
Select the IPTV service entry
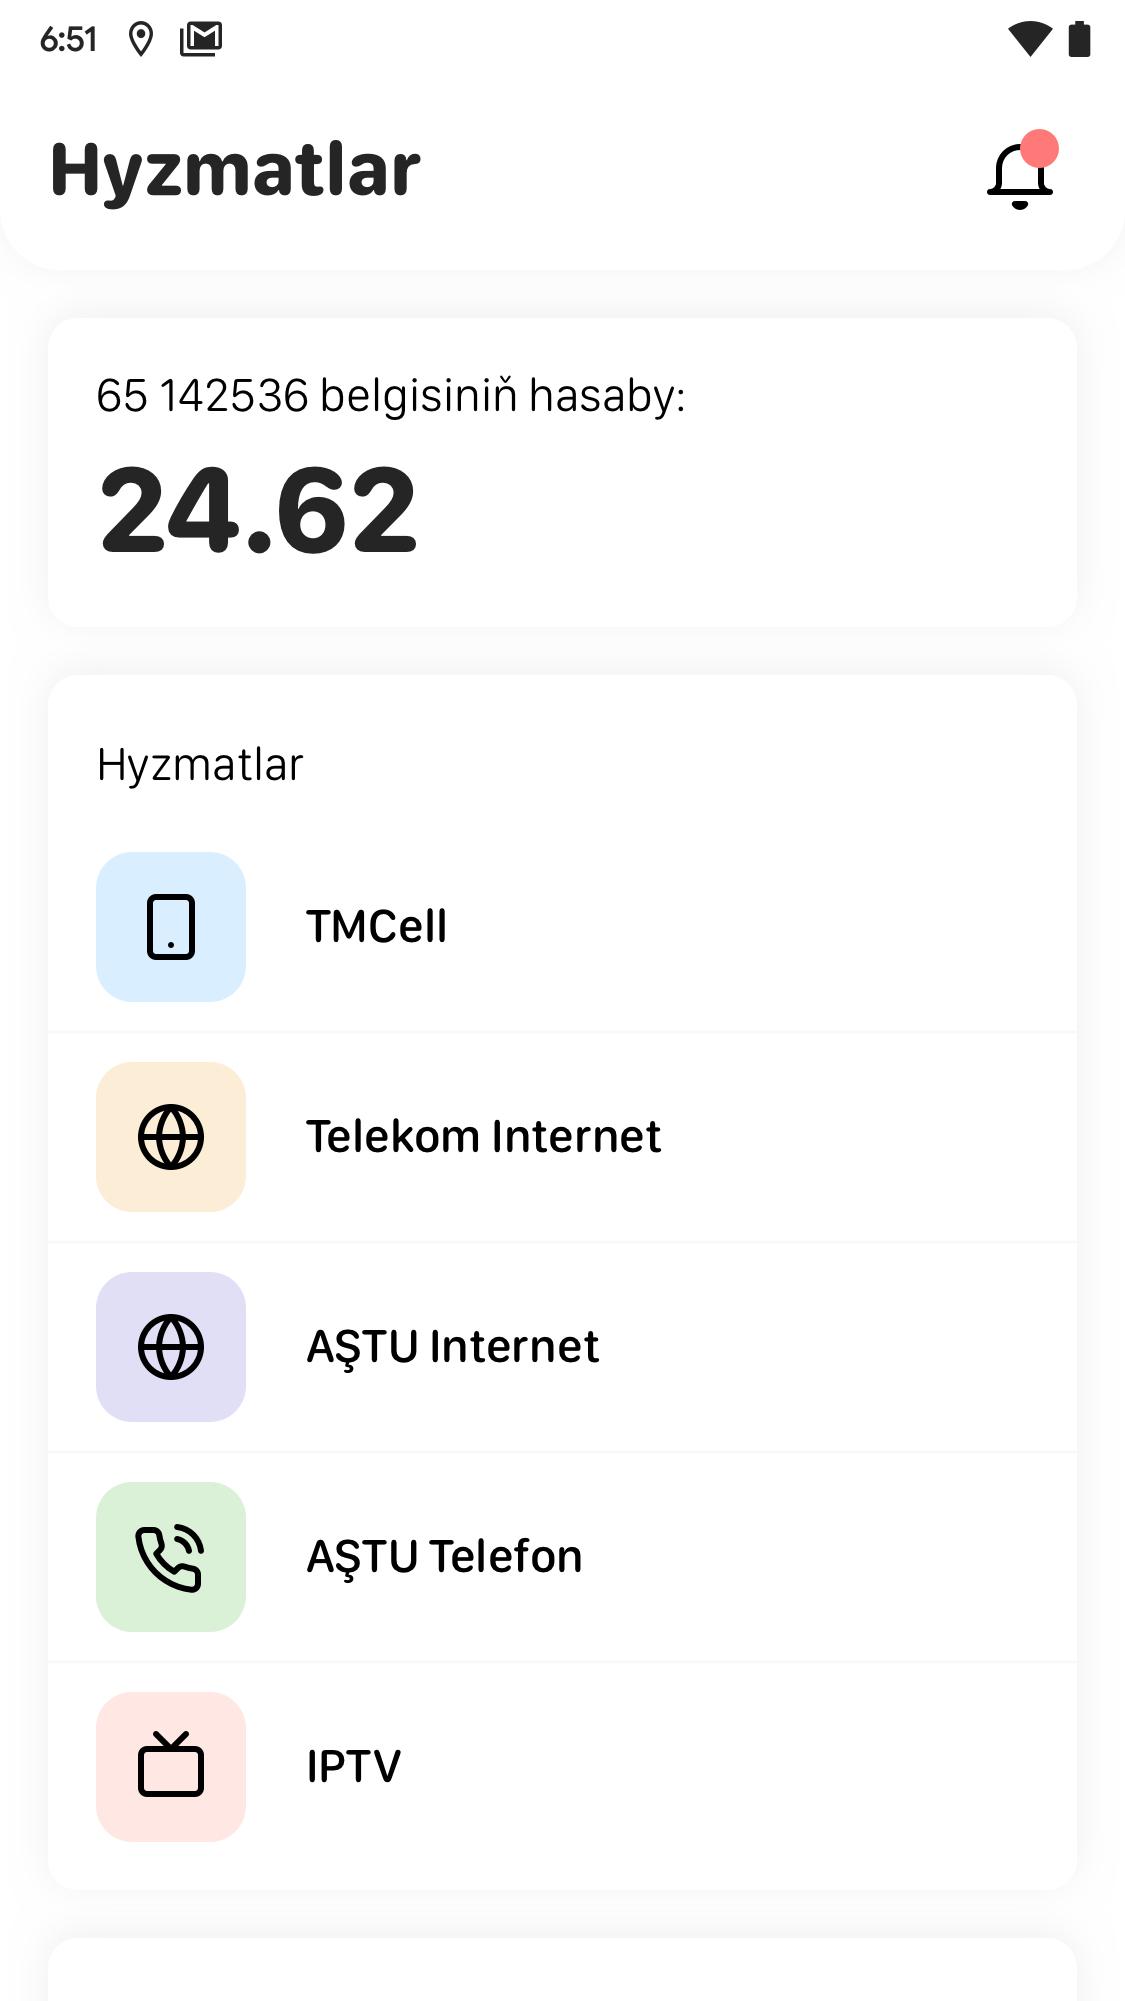pos(353,1767)
